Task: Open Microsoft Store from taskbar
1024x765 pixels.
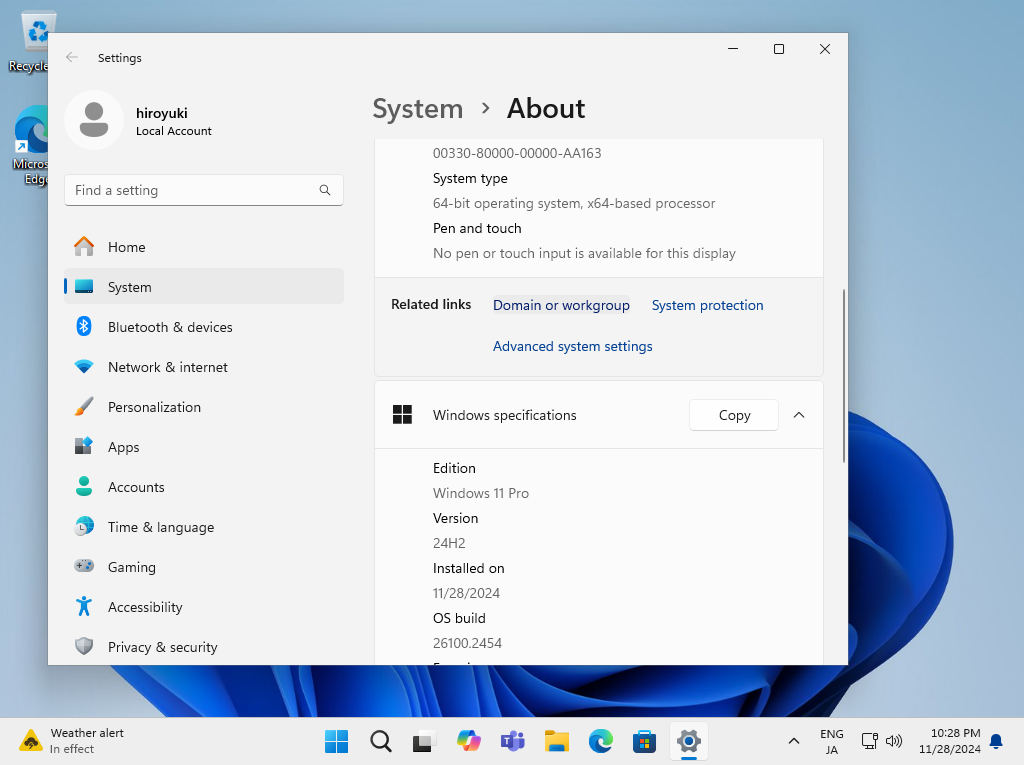Action: click(645, 741)
